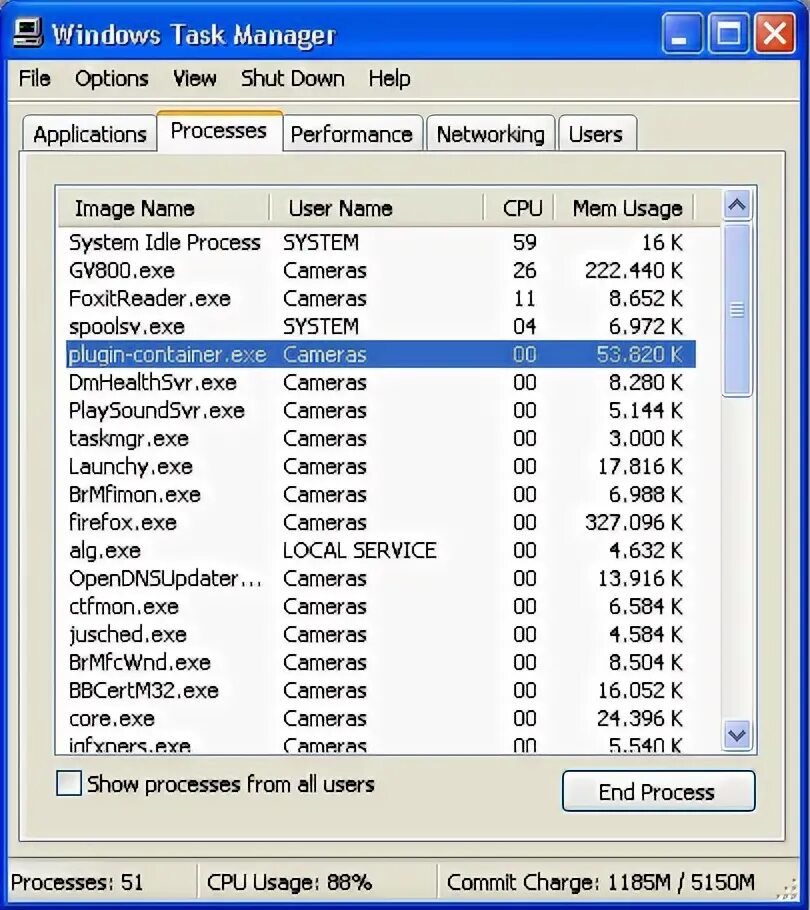Select the System Idle Process row
Viewport: 810px width, 910px height.
[381, 242]
